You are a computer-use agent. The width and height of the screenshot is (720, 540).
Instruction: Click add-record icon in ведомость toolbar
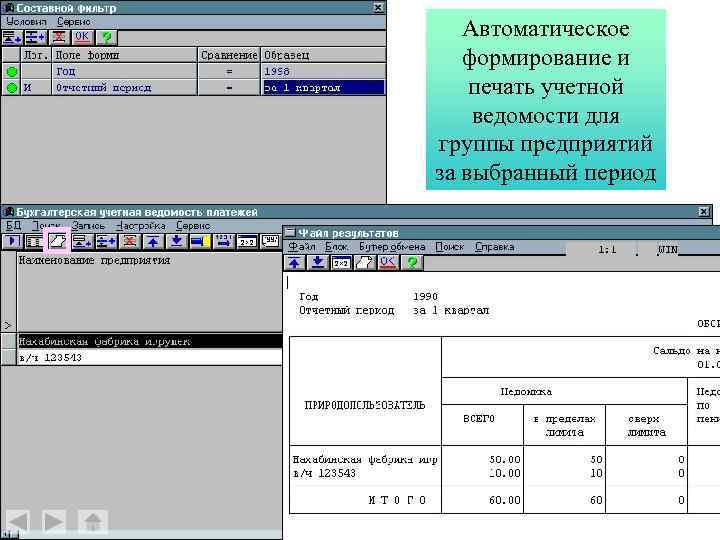click(x=82, y=241)
